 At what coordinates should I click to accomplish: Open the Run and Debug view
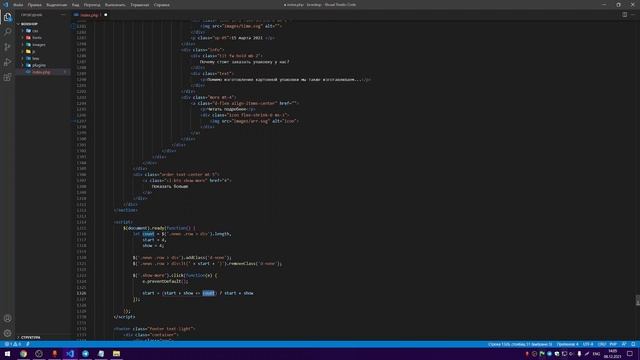pos(7,62)
